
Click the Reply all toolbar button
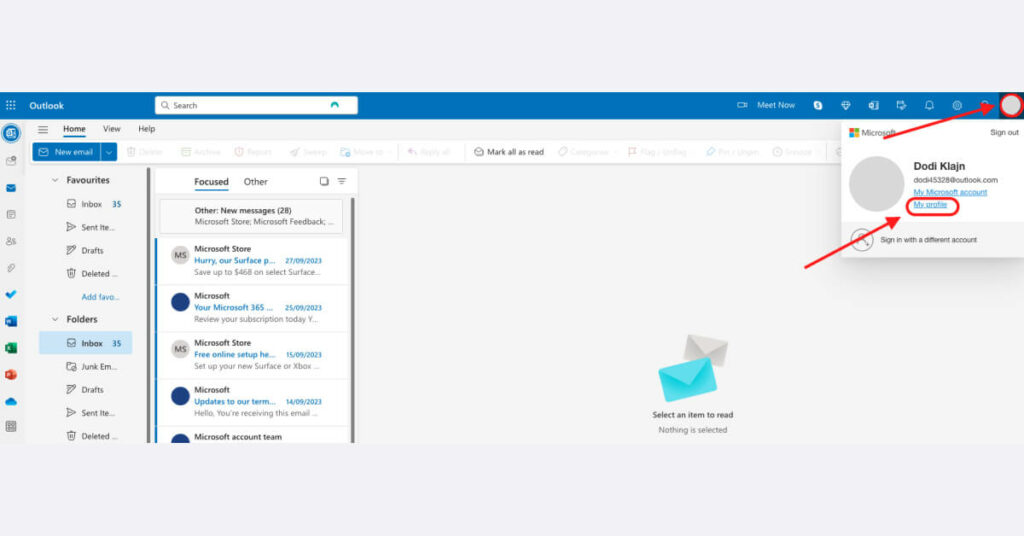[428, 151]
